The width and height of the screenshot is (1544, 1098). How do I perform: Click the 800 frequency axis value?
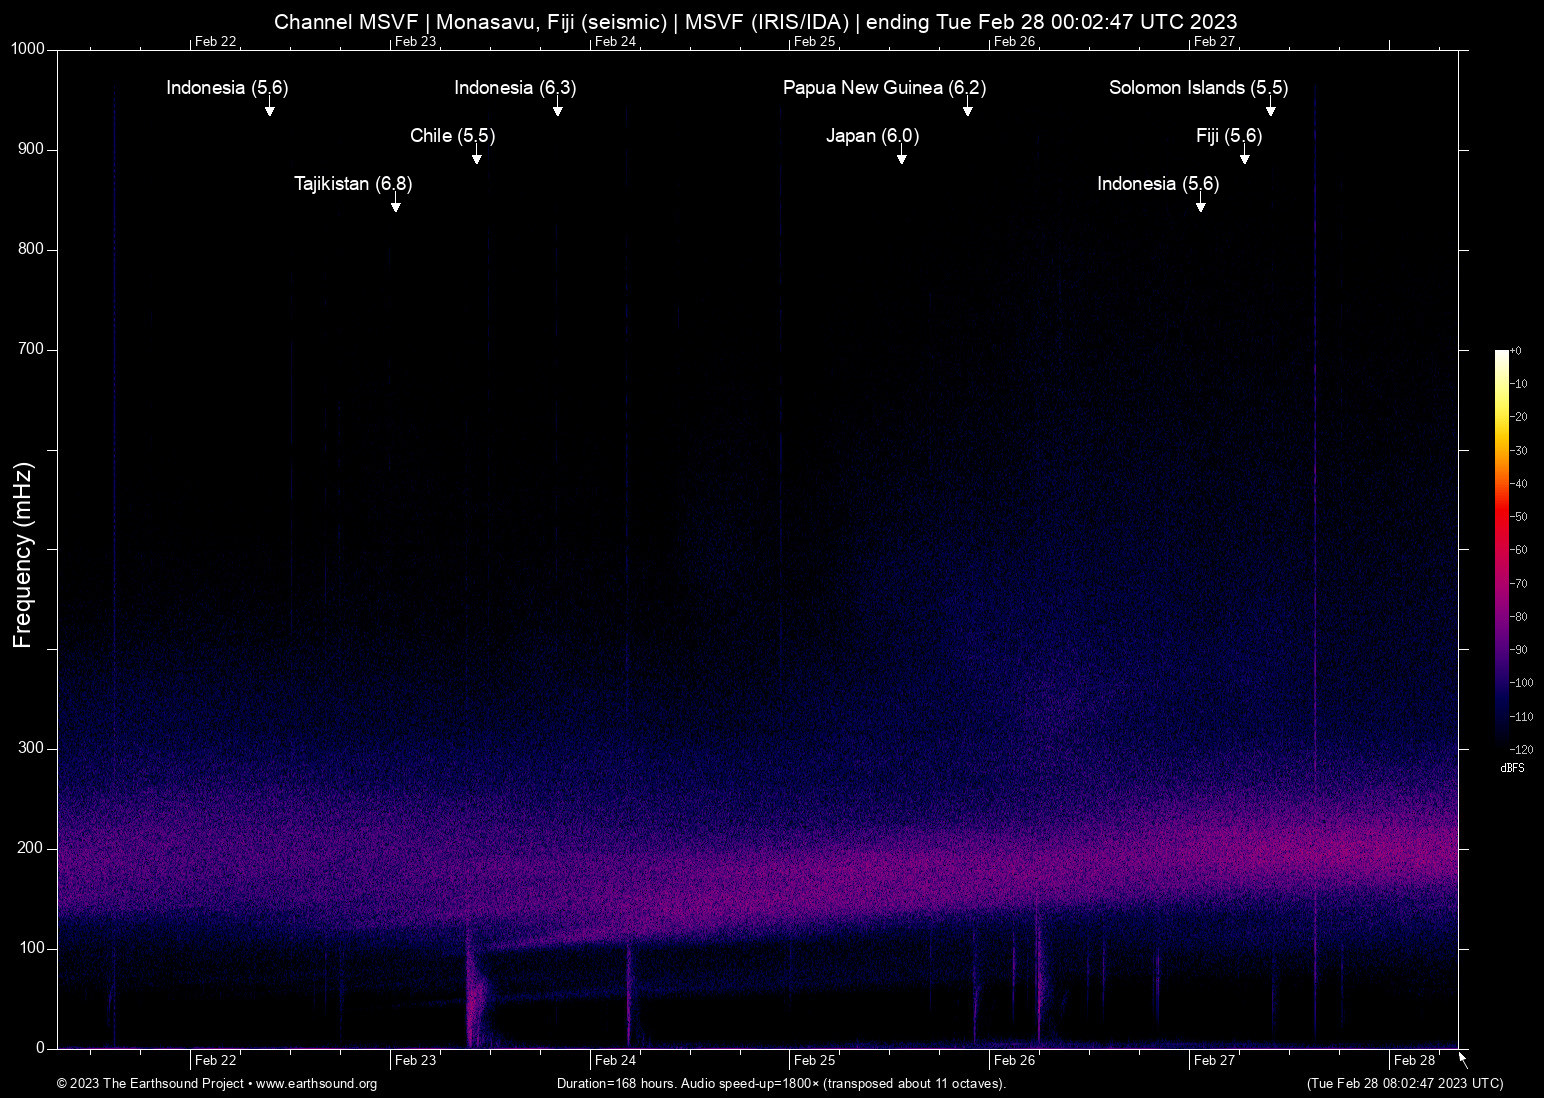coord(32,249)
